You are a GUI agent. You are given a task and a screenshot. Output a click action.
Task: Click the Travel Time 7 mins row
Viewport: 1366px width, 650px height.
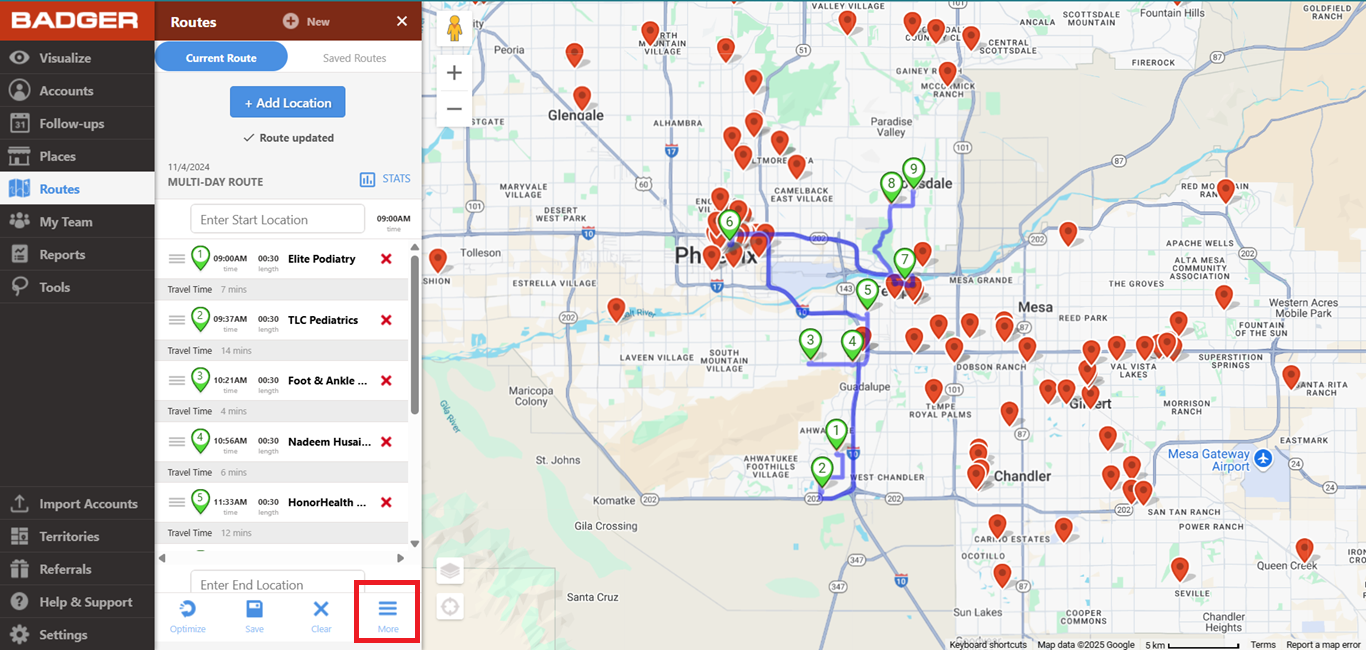pos(281,290)
